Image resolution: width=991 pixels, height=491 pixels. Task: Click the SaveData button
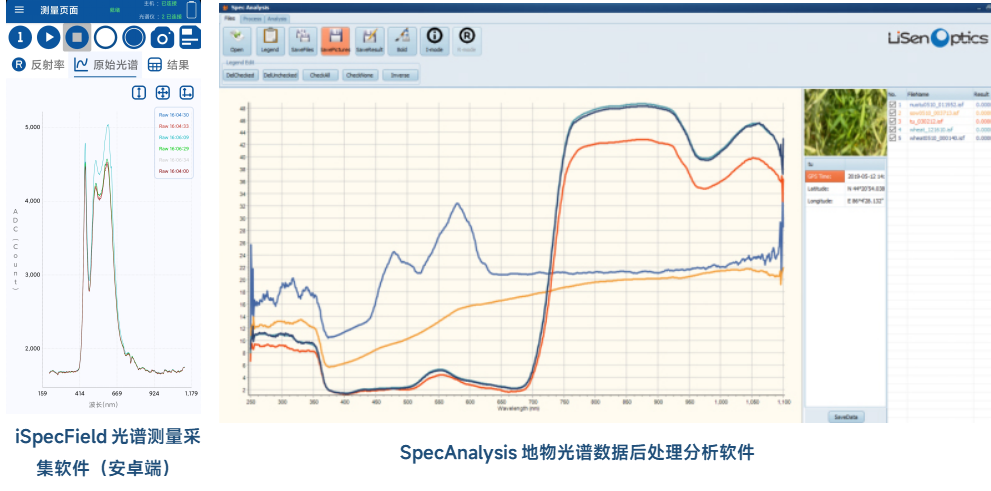click(x=846, y=416)
